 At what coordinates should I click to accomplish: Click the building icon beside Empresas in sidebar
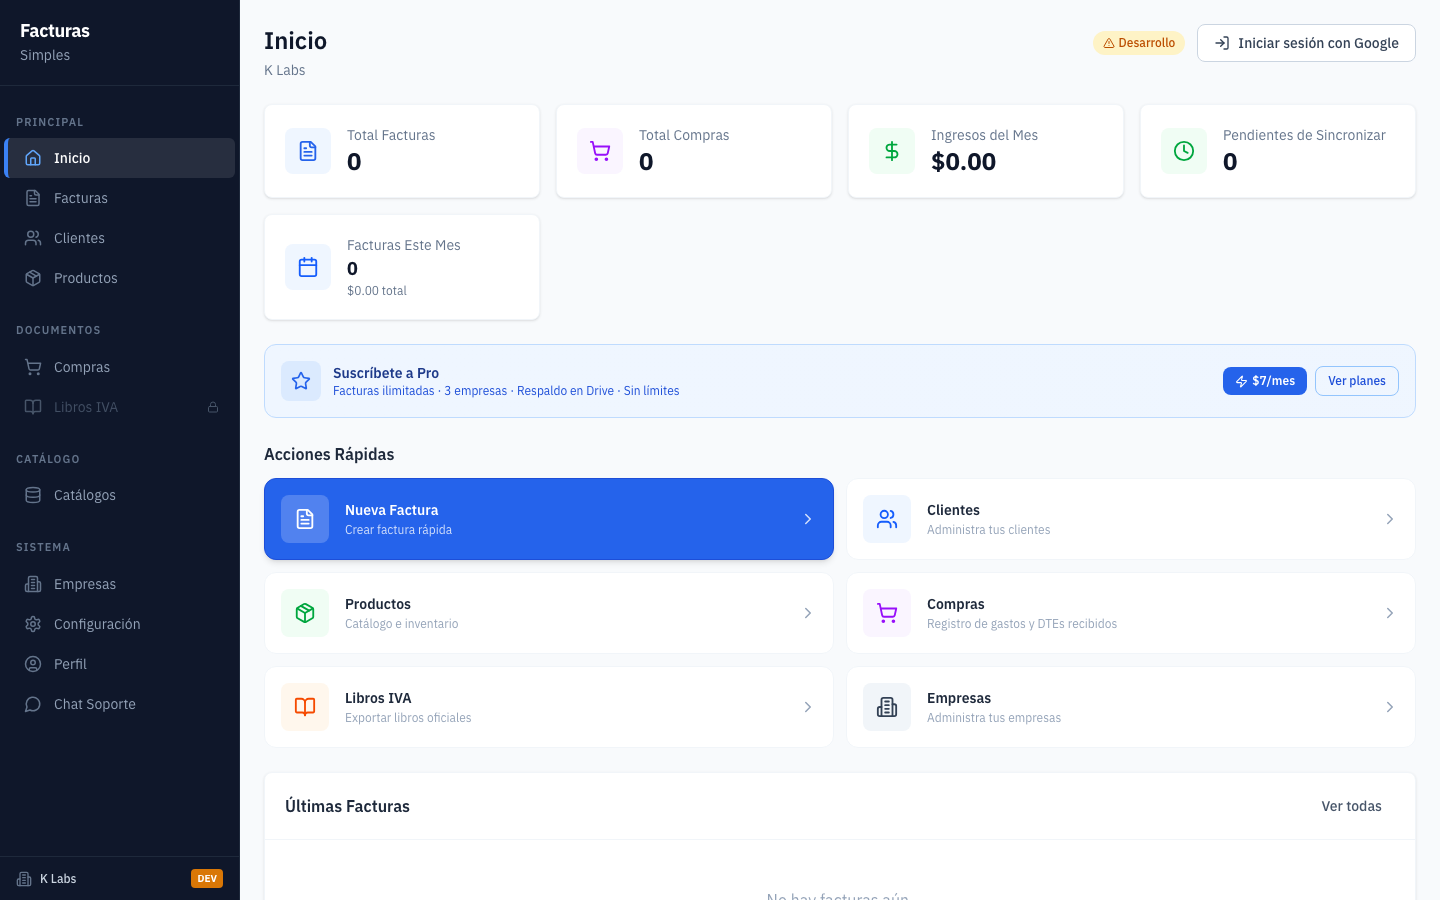pos(33,584)
